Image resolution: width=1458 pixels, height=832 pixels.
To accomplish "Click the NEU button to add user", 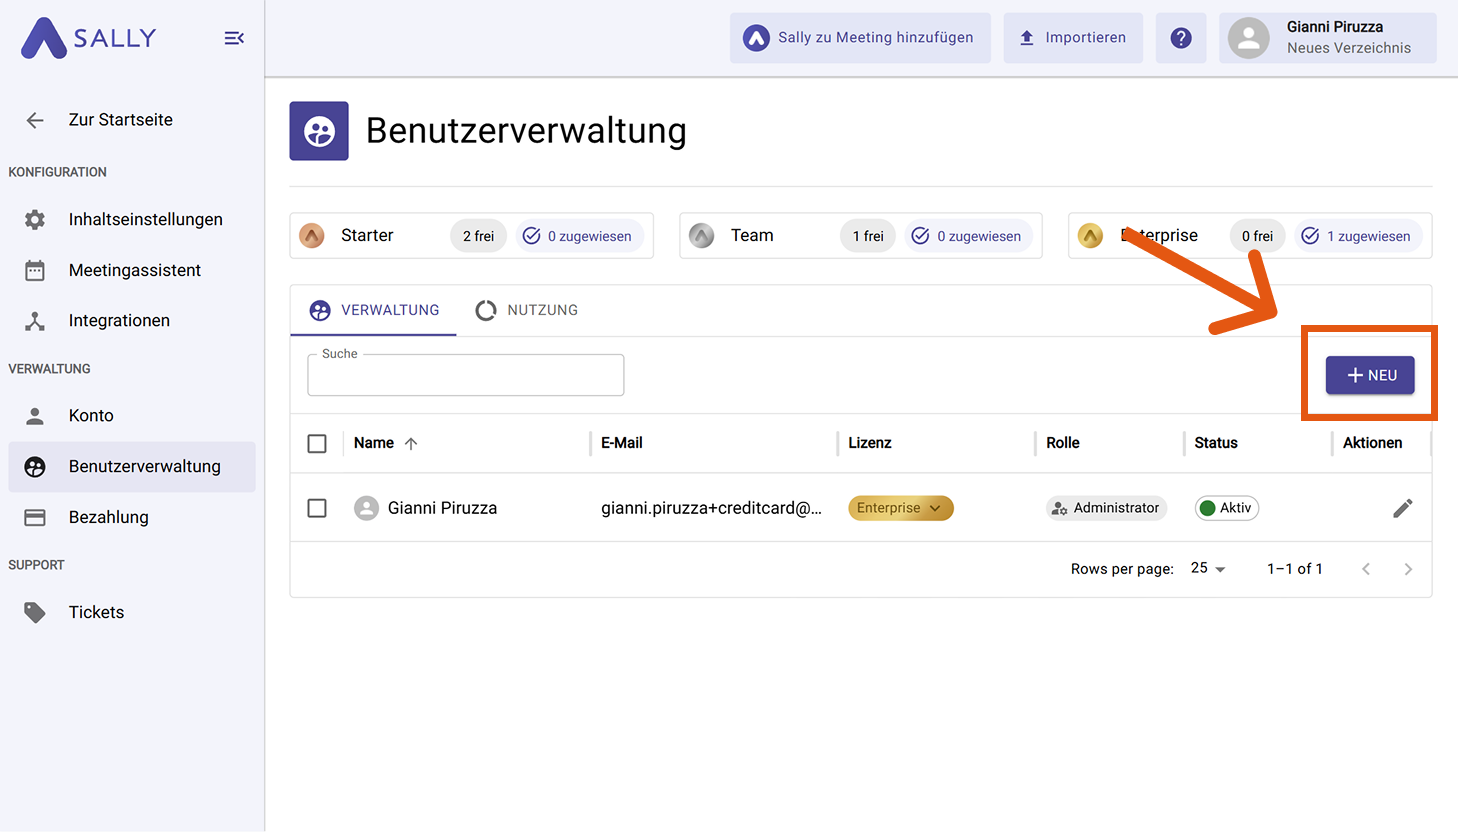I will (1370, 375).
